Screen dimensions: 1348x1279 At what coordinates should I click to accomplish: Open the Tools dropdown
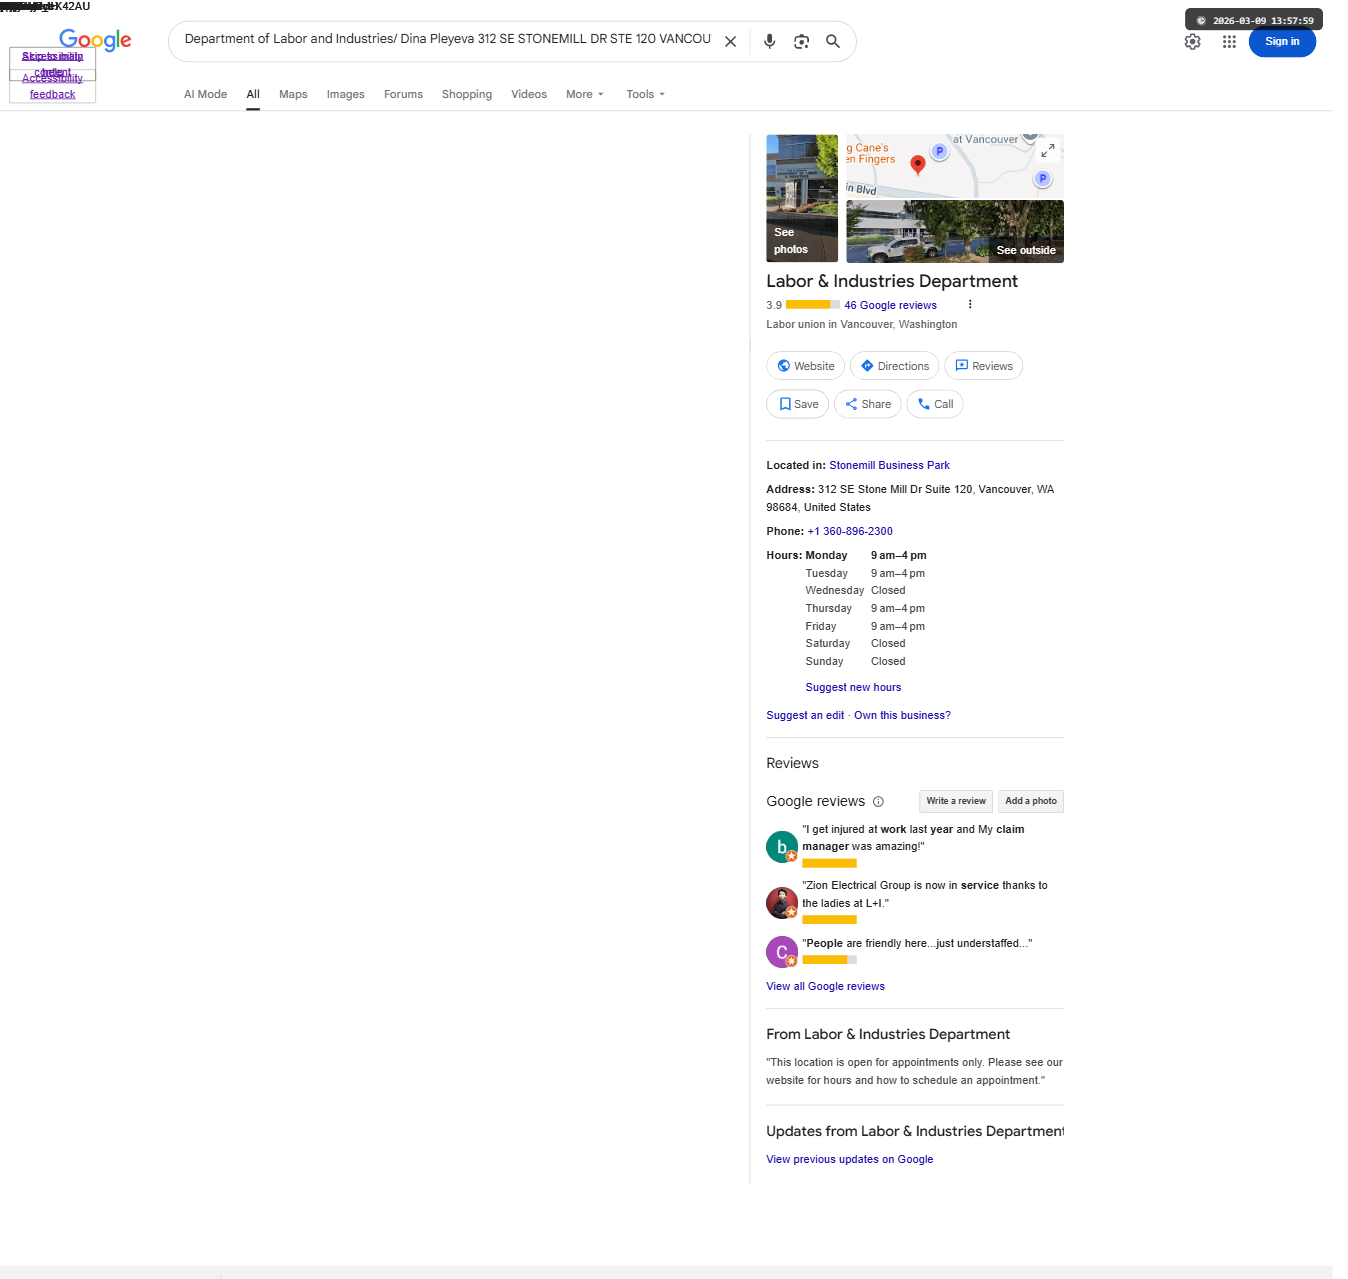[645, 94]
